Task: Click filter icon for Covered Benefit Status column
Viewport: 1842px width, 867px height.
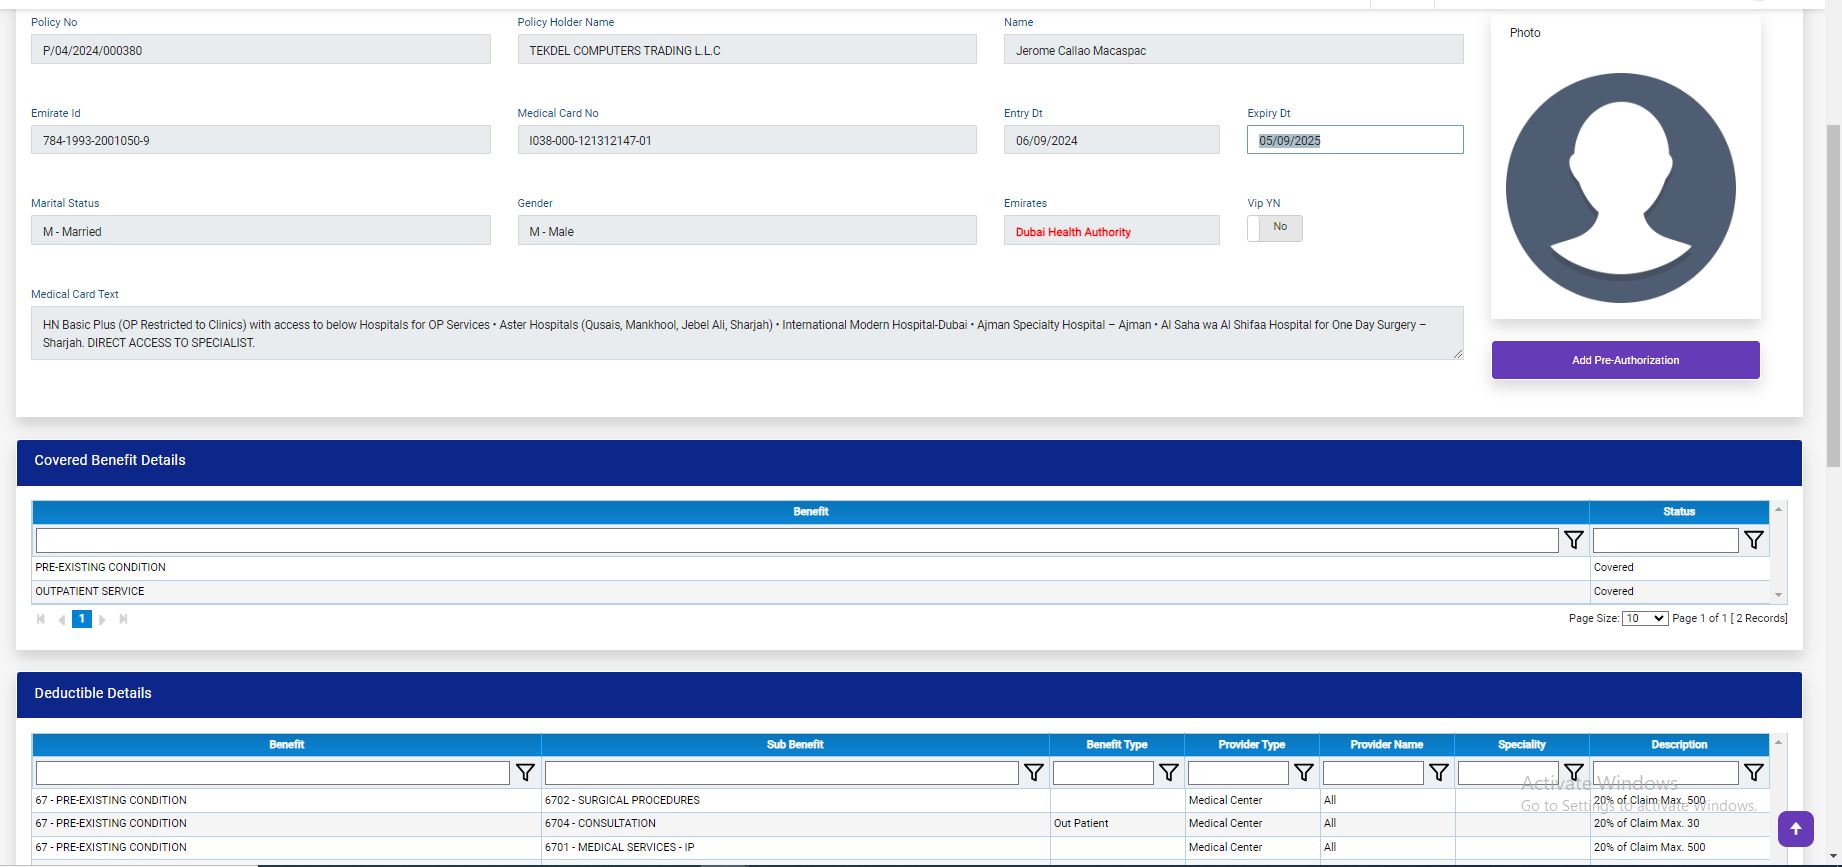Action: 1753,540
